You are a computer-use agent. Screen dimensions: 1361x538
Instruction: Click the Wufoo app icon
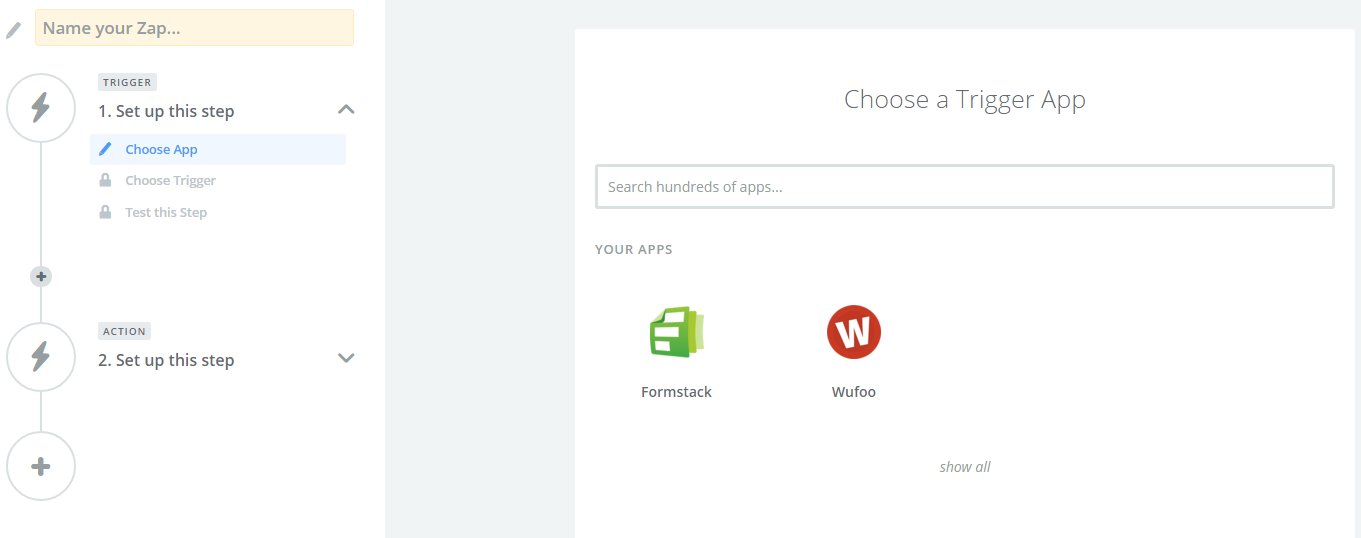pyautogui.click(x=853, y=332)
